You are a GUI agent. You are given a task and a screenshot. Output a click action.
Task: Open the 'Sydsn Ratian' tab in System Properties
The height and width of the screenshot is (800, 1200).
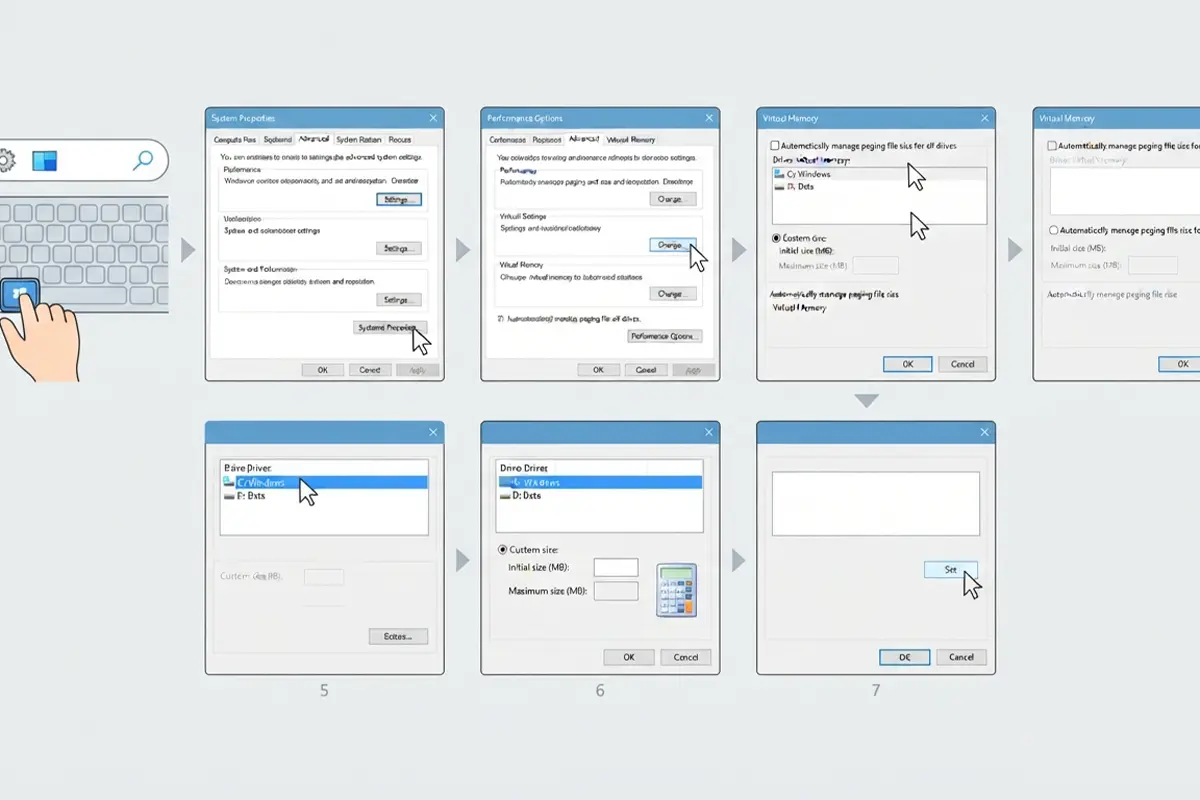pyautogui.click(x=358, y=140)
